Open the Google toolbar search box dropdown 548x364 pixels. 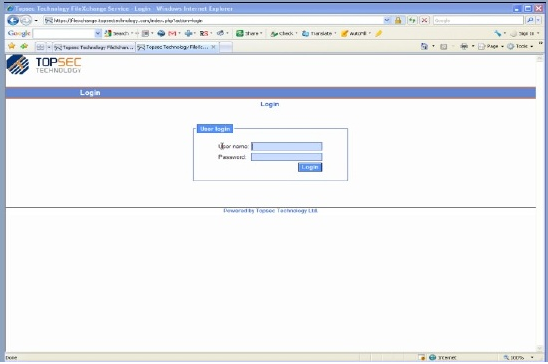pyautogui.click(x=98, y=34)
